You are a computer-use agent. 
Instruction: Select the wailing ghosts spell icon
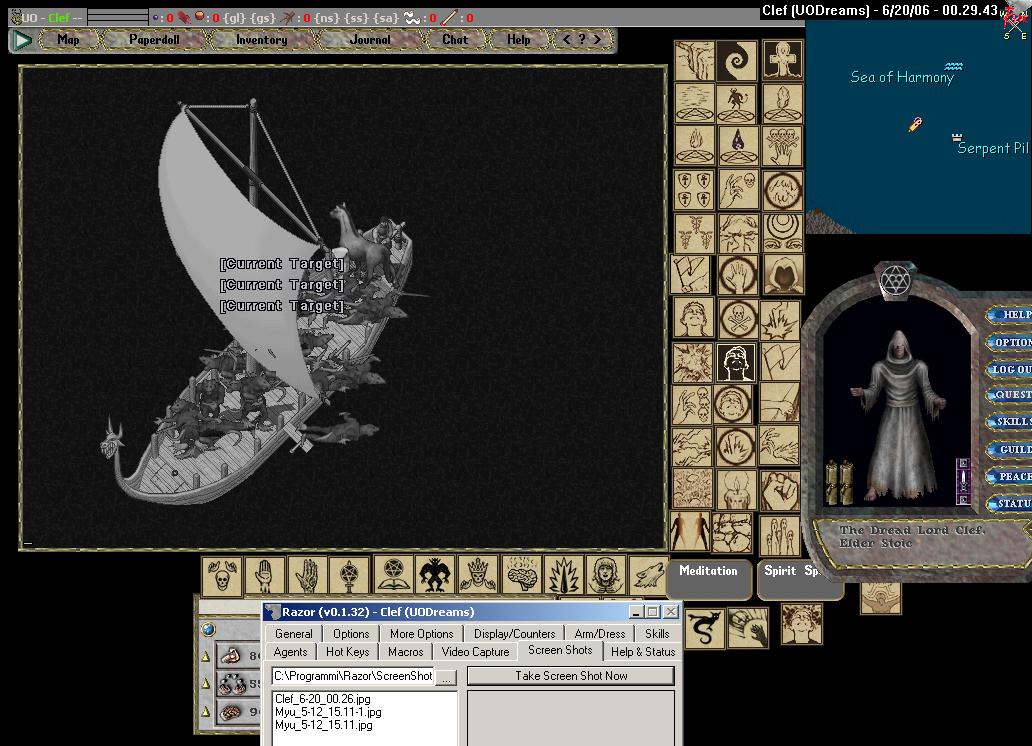tap(780, 534)
